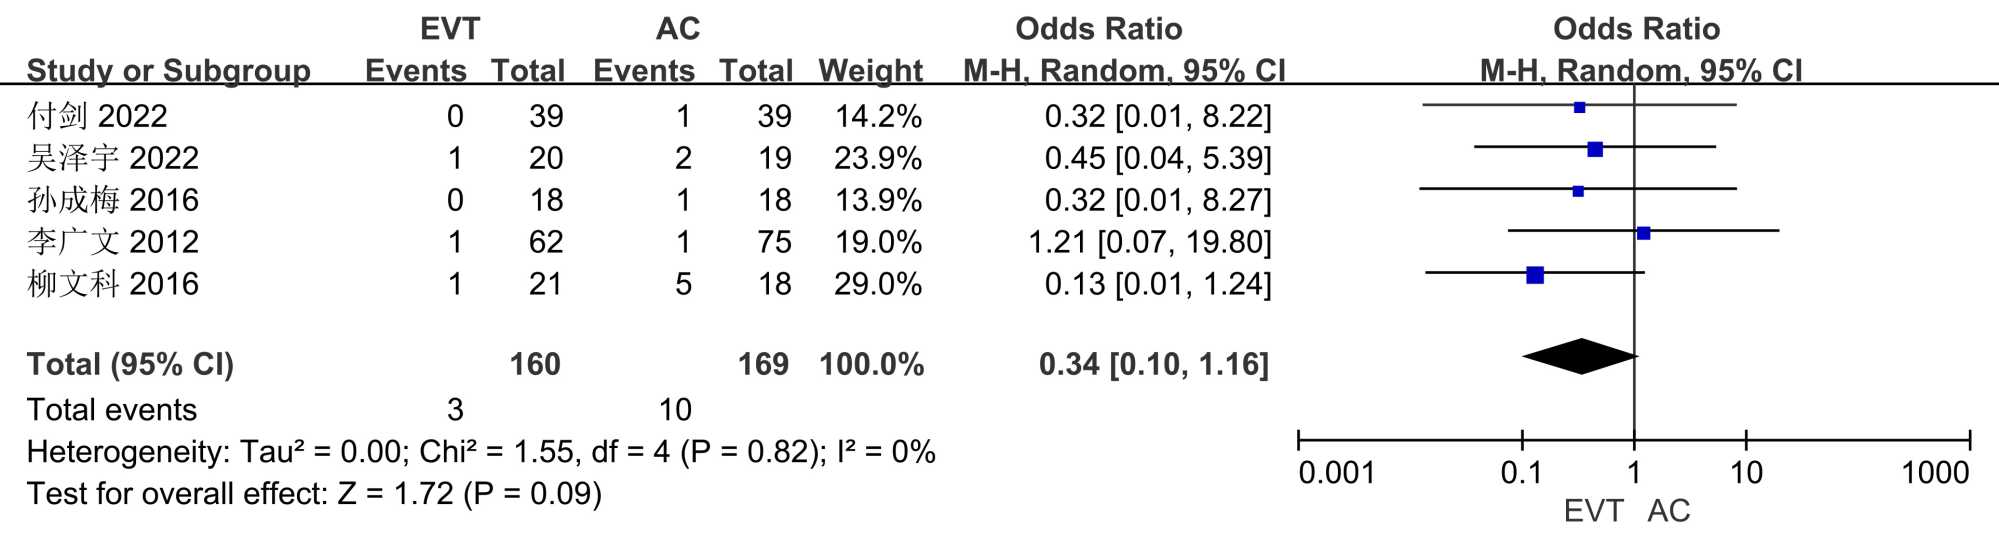Click the Total (95% CI) row label
Viewport: 1999px width, 545px height.
pyautogui.click(x=130, y=364)
